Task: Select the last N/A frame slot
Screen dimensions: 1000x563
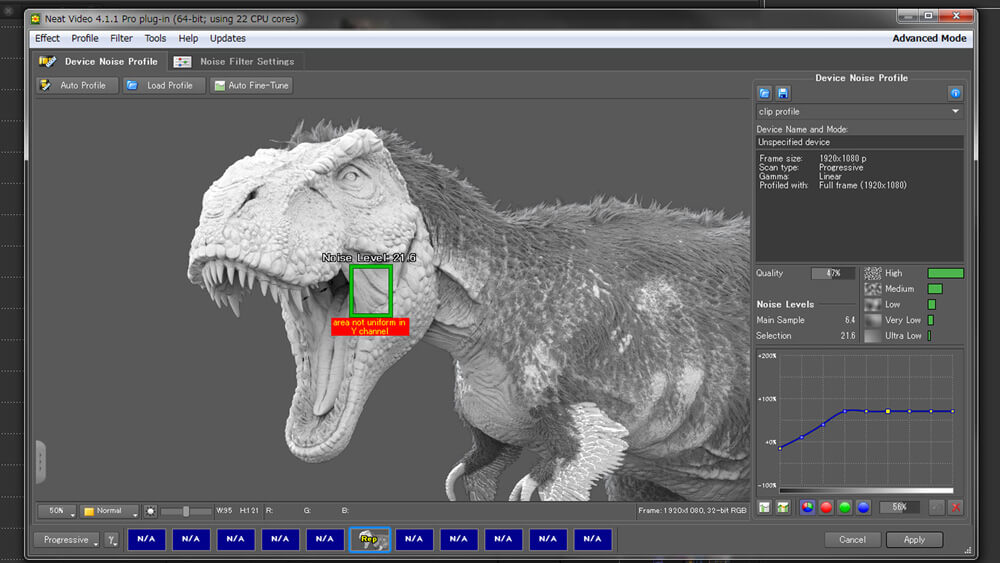Action: 592,539
